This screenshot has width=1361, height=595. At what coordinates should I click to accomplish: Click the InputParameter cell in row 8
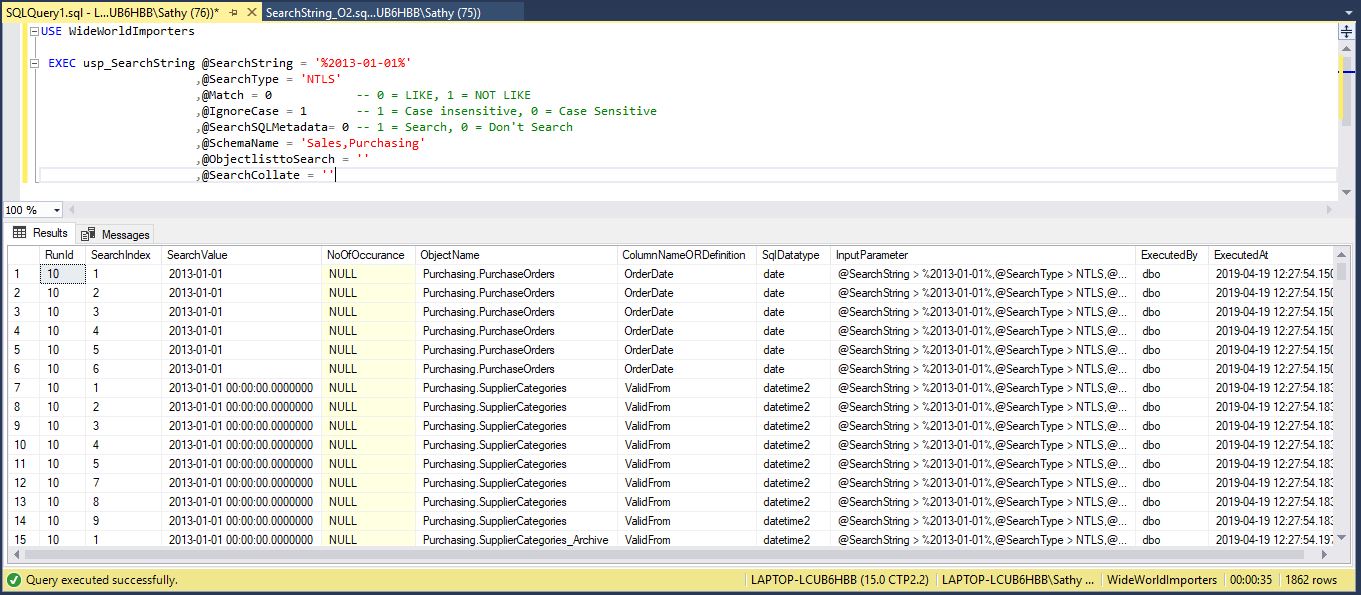click(983, 407)
